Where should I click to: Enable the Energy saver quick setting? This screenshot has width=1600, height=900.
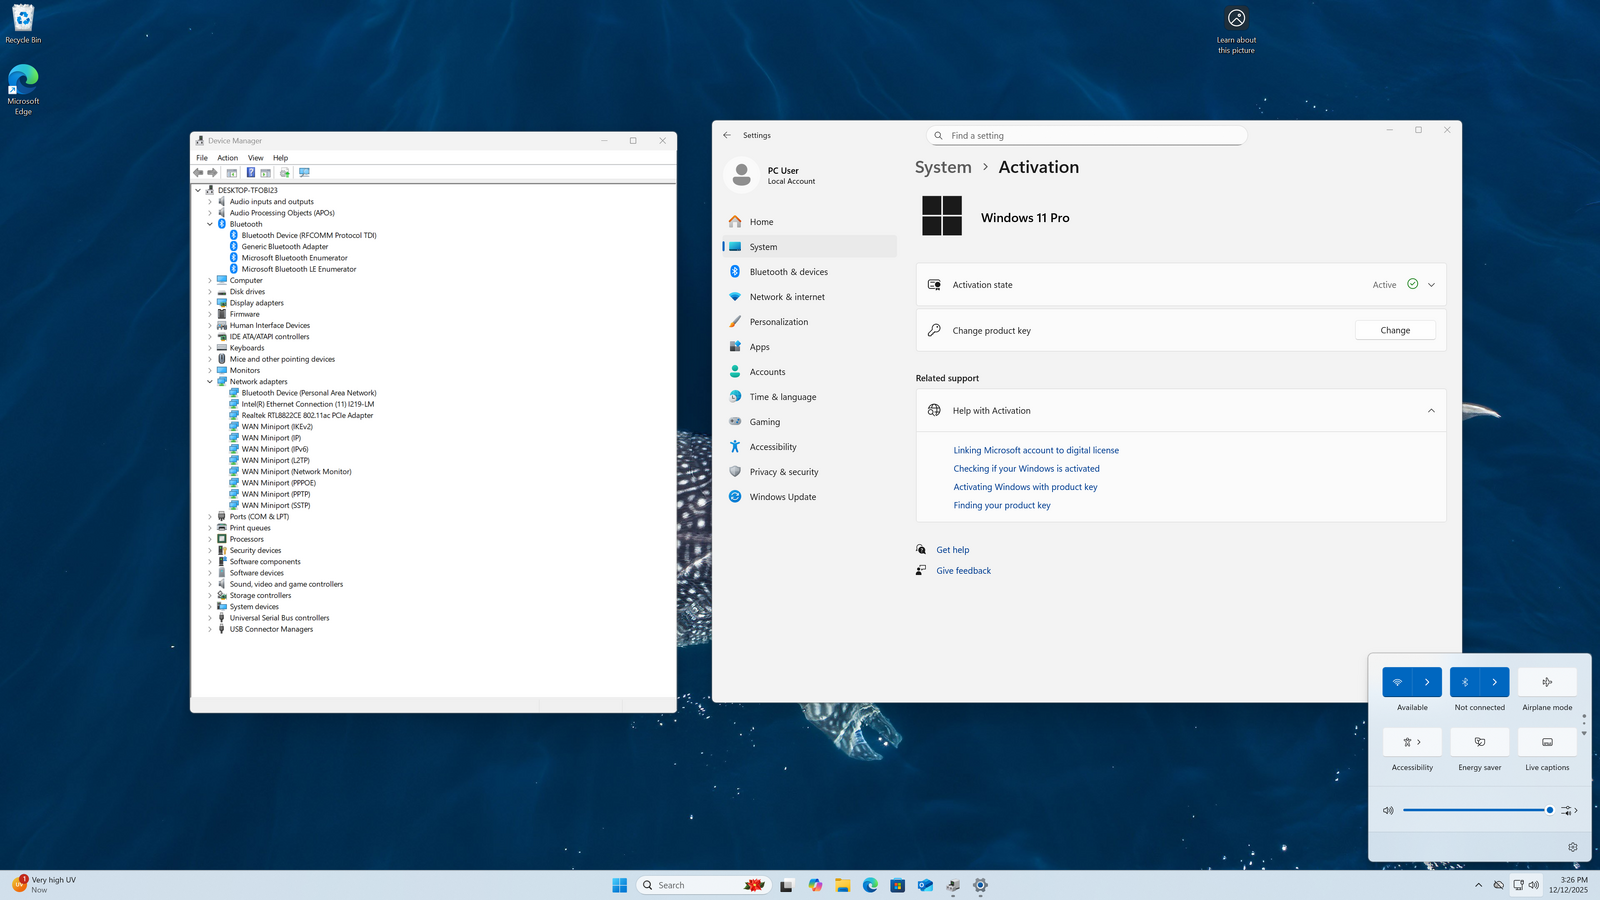1479,742
